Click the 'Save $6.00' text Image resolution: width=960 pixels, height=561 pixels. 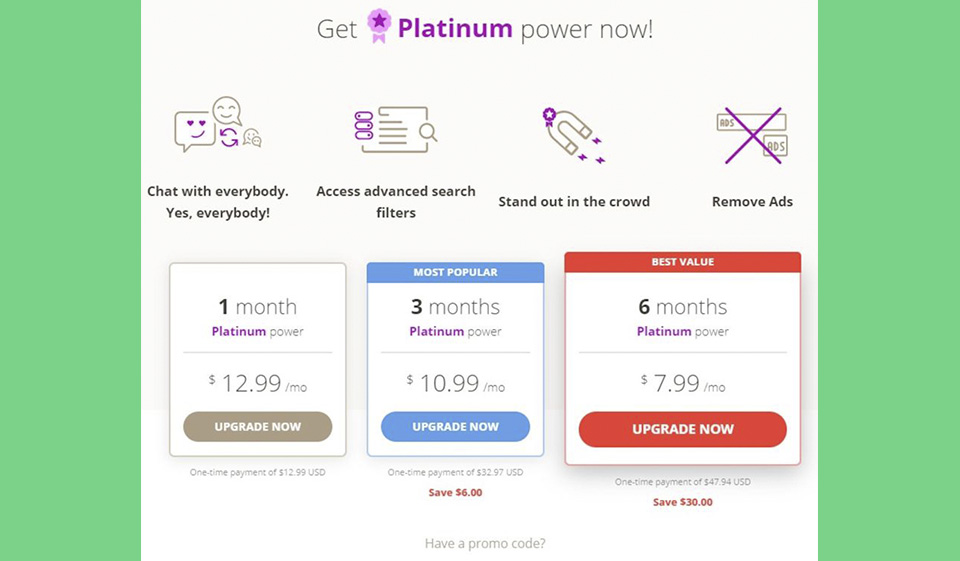[x=455, y=492]
